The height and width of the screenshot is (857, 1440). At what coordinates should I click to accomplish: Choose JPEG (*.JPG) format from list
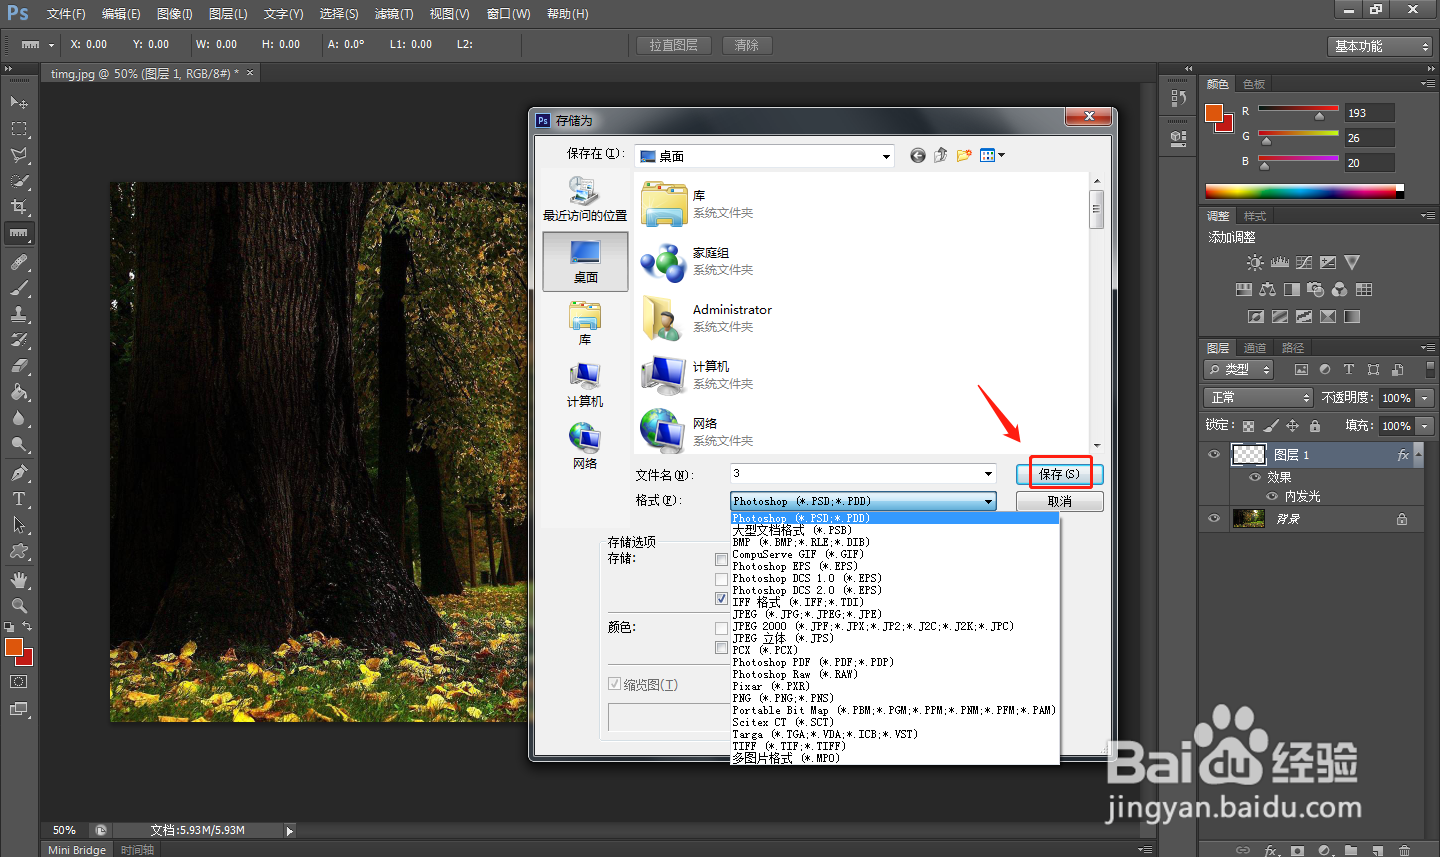click(807, 615)
